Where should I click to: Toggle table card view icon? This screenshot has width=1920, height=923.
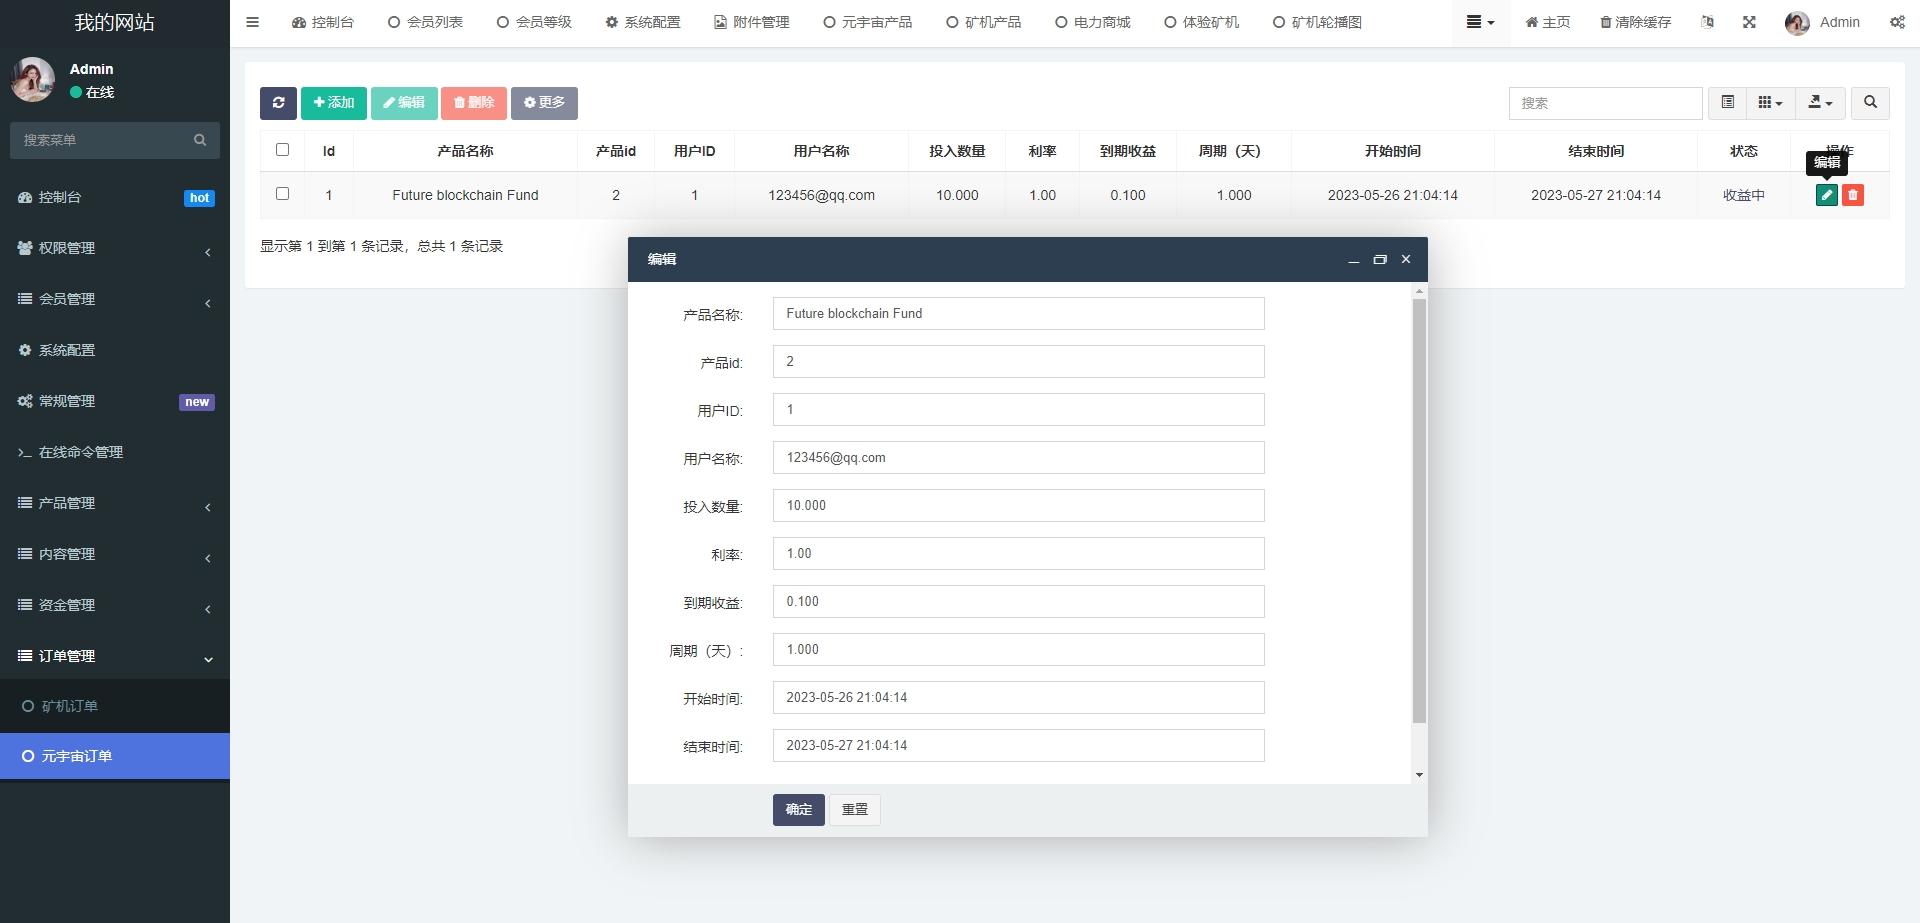1727,102
